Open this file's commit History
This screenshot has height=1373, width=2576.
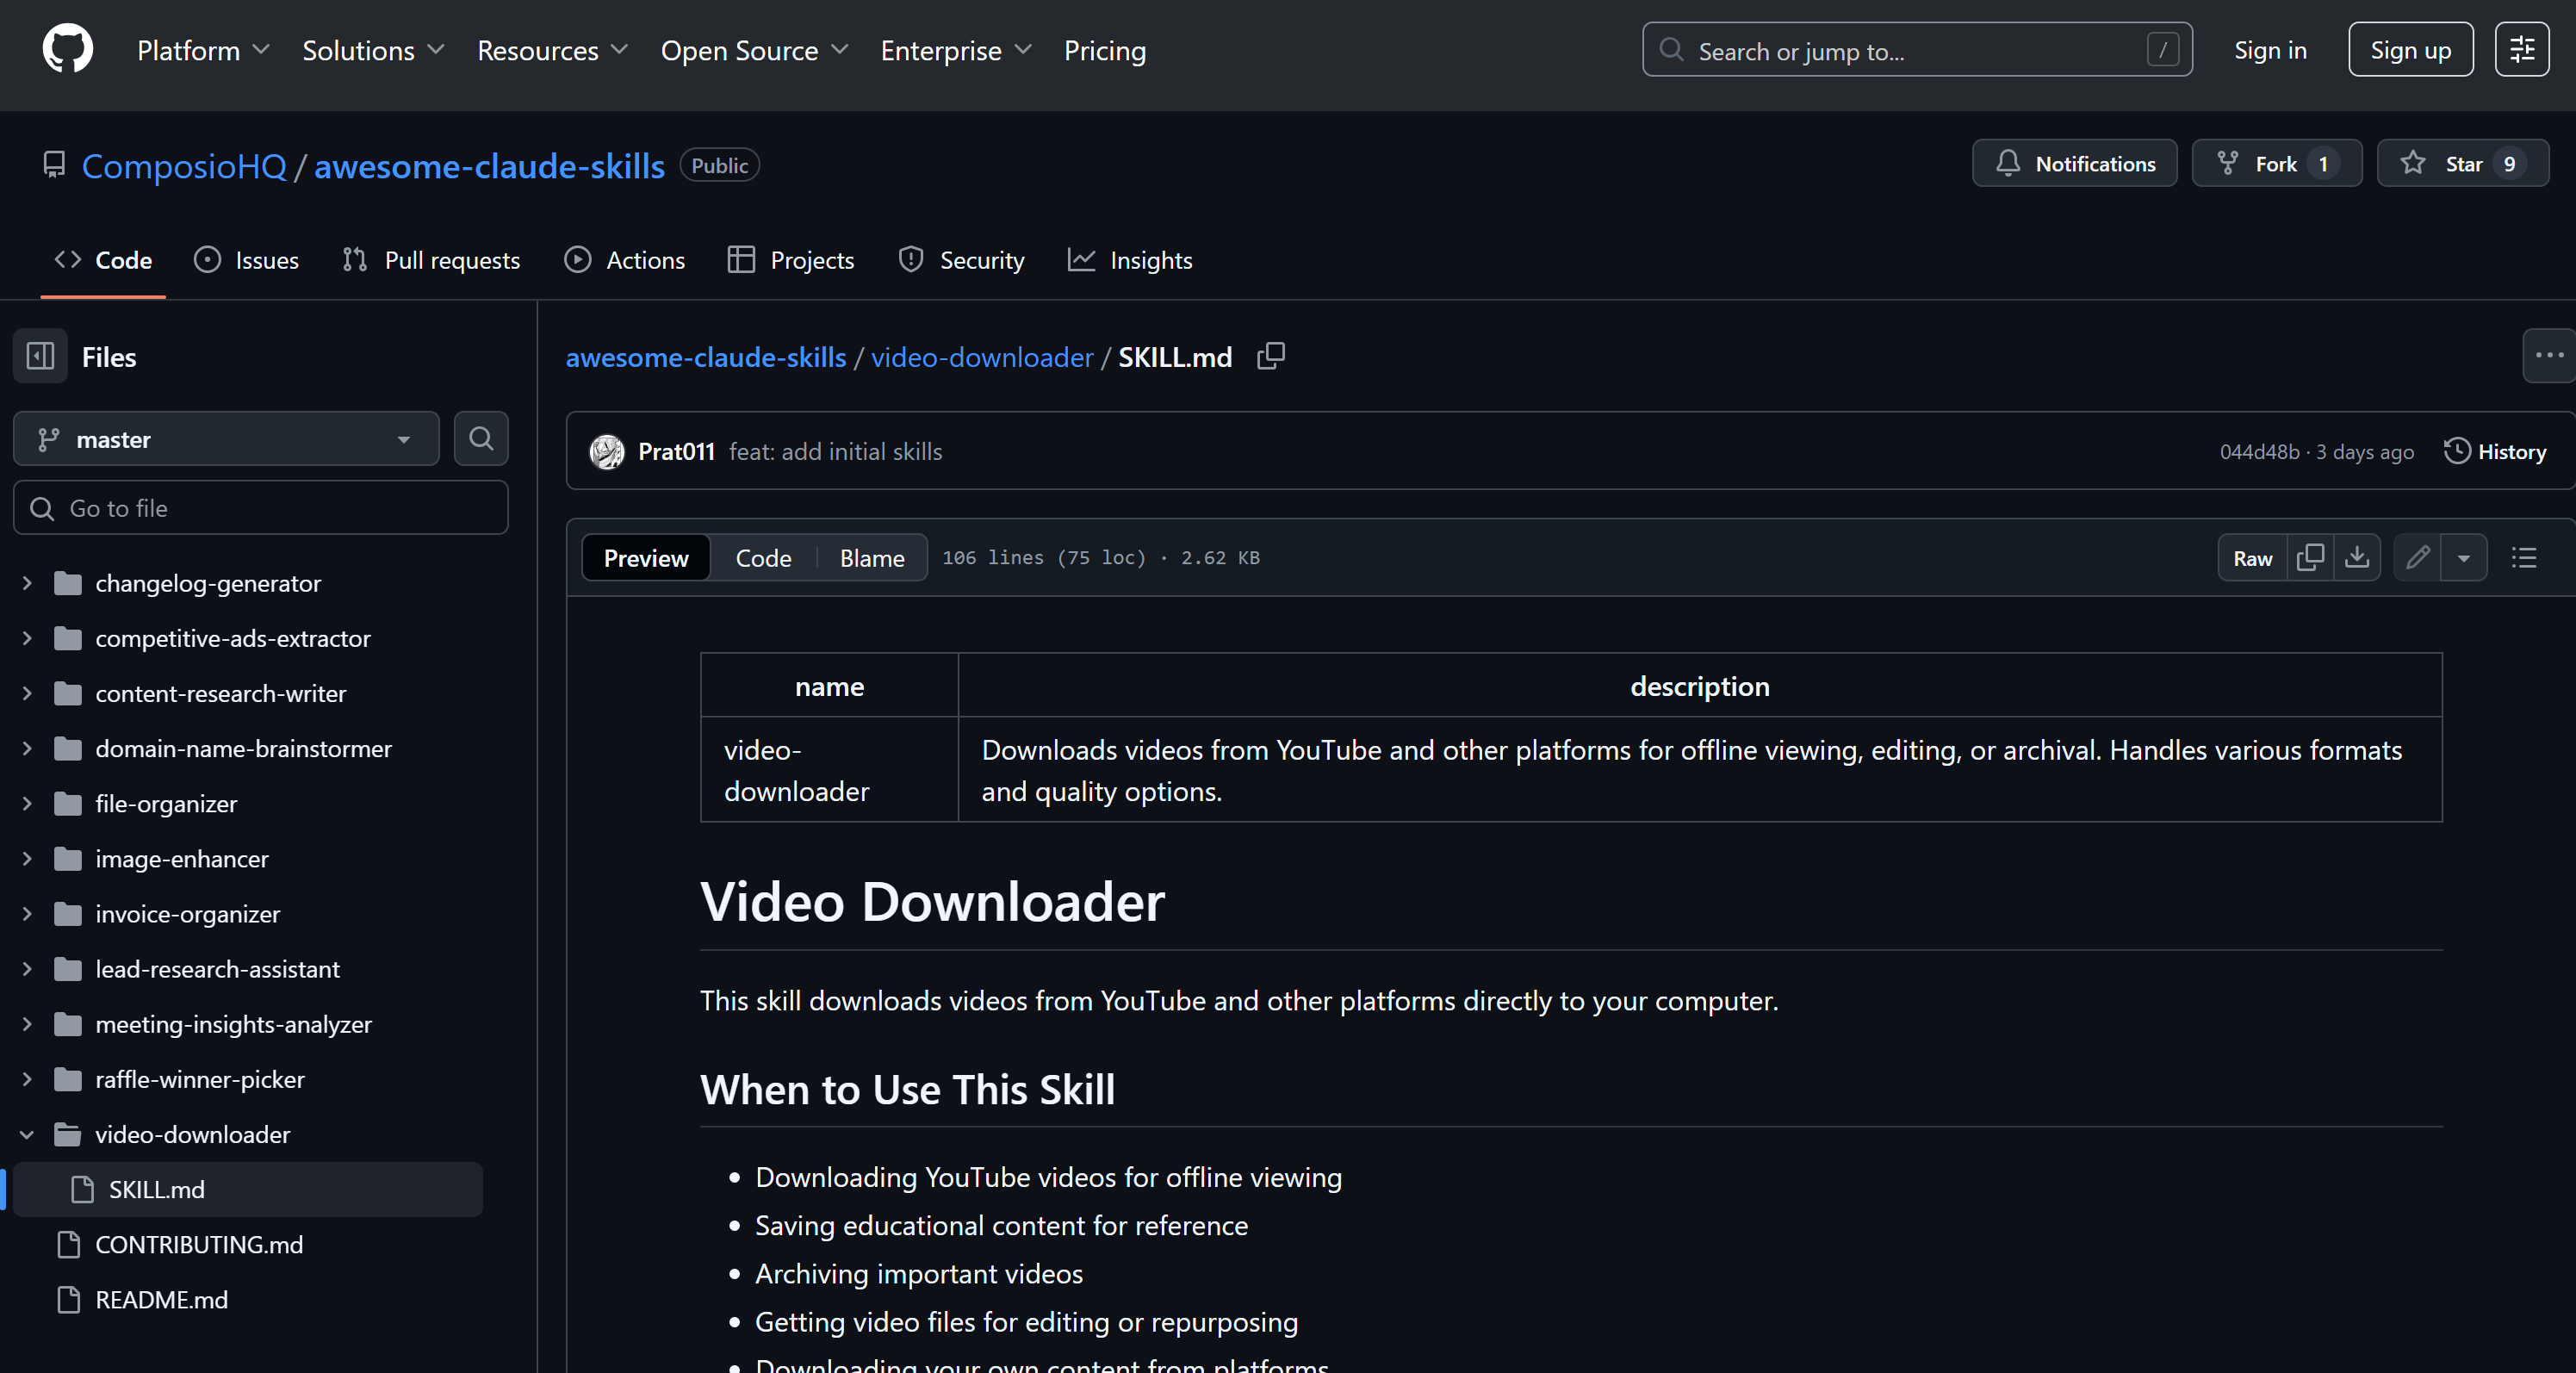tap(2495, 451)
